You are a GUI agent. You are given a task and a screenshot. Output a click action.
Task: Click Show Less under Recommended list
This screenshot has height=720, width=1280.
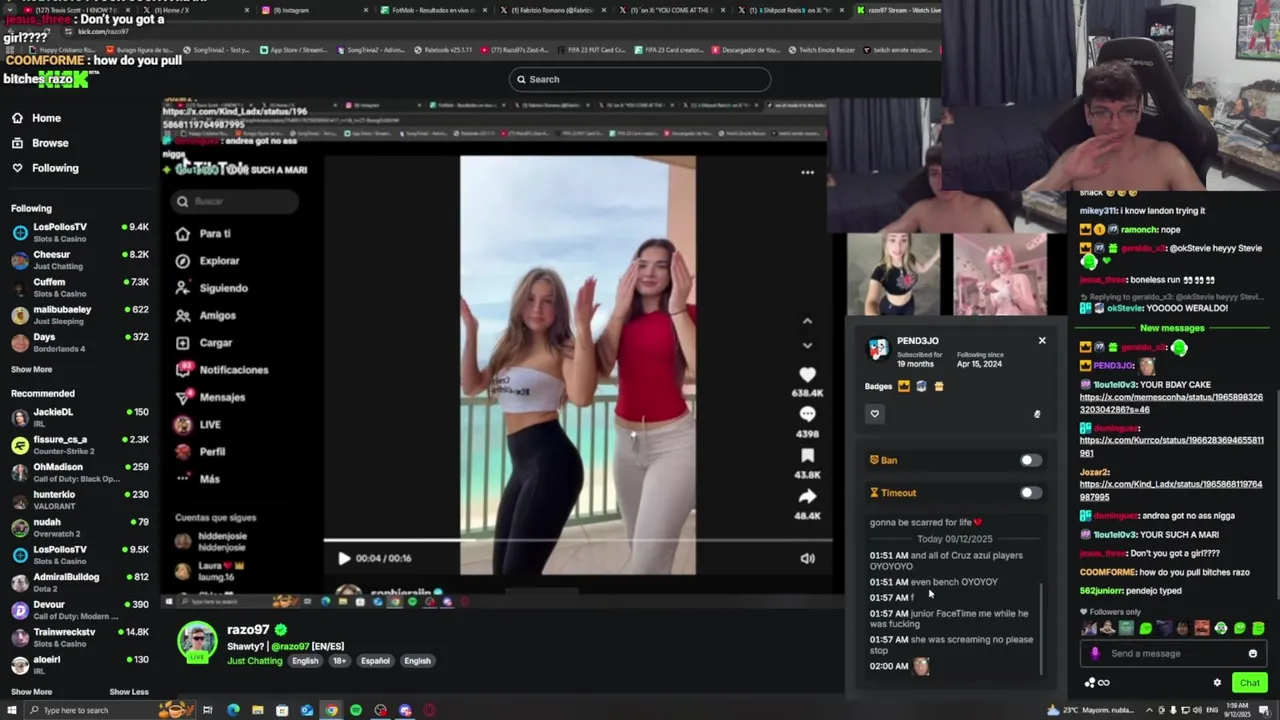[x=129, y=692]
